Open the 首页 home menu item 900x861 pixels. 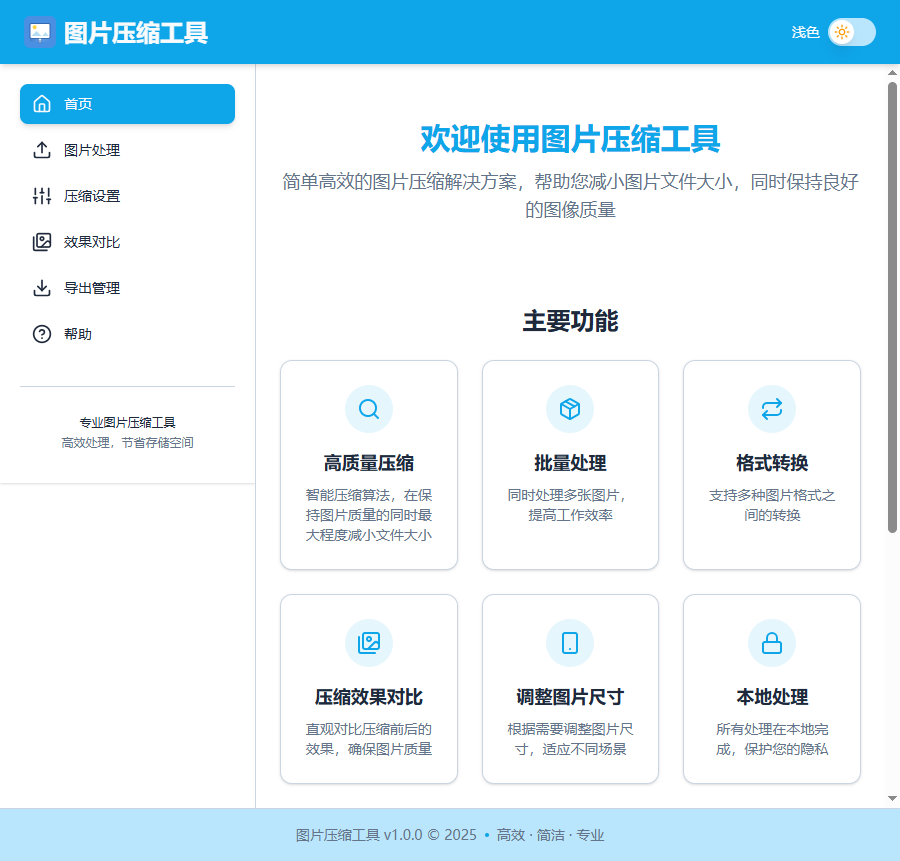127,104
